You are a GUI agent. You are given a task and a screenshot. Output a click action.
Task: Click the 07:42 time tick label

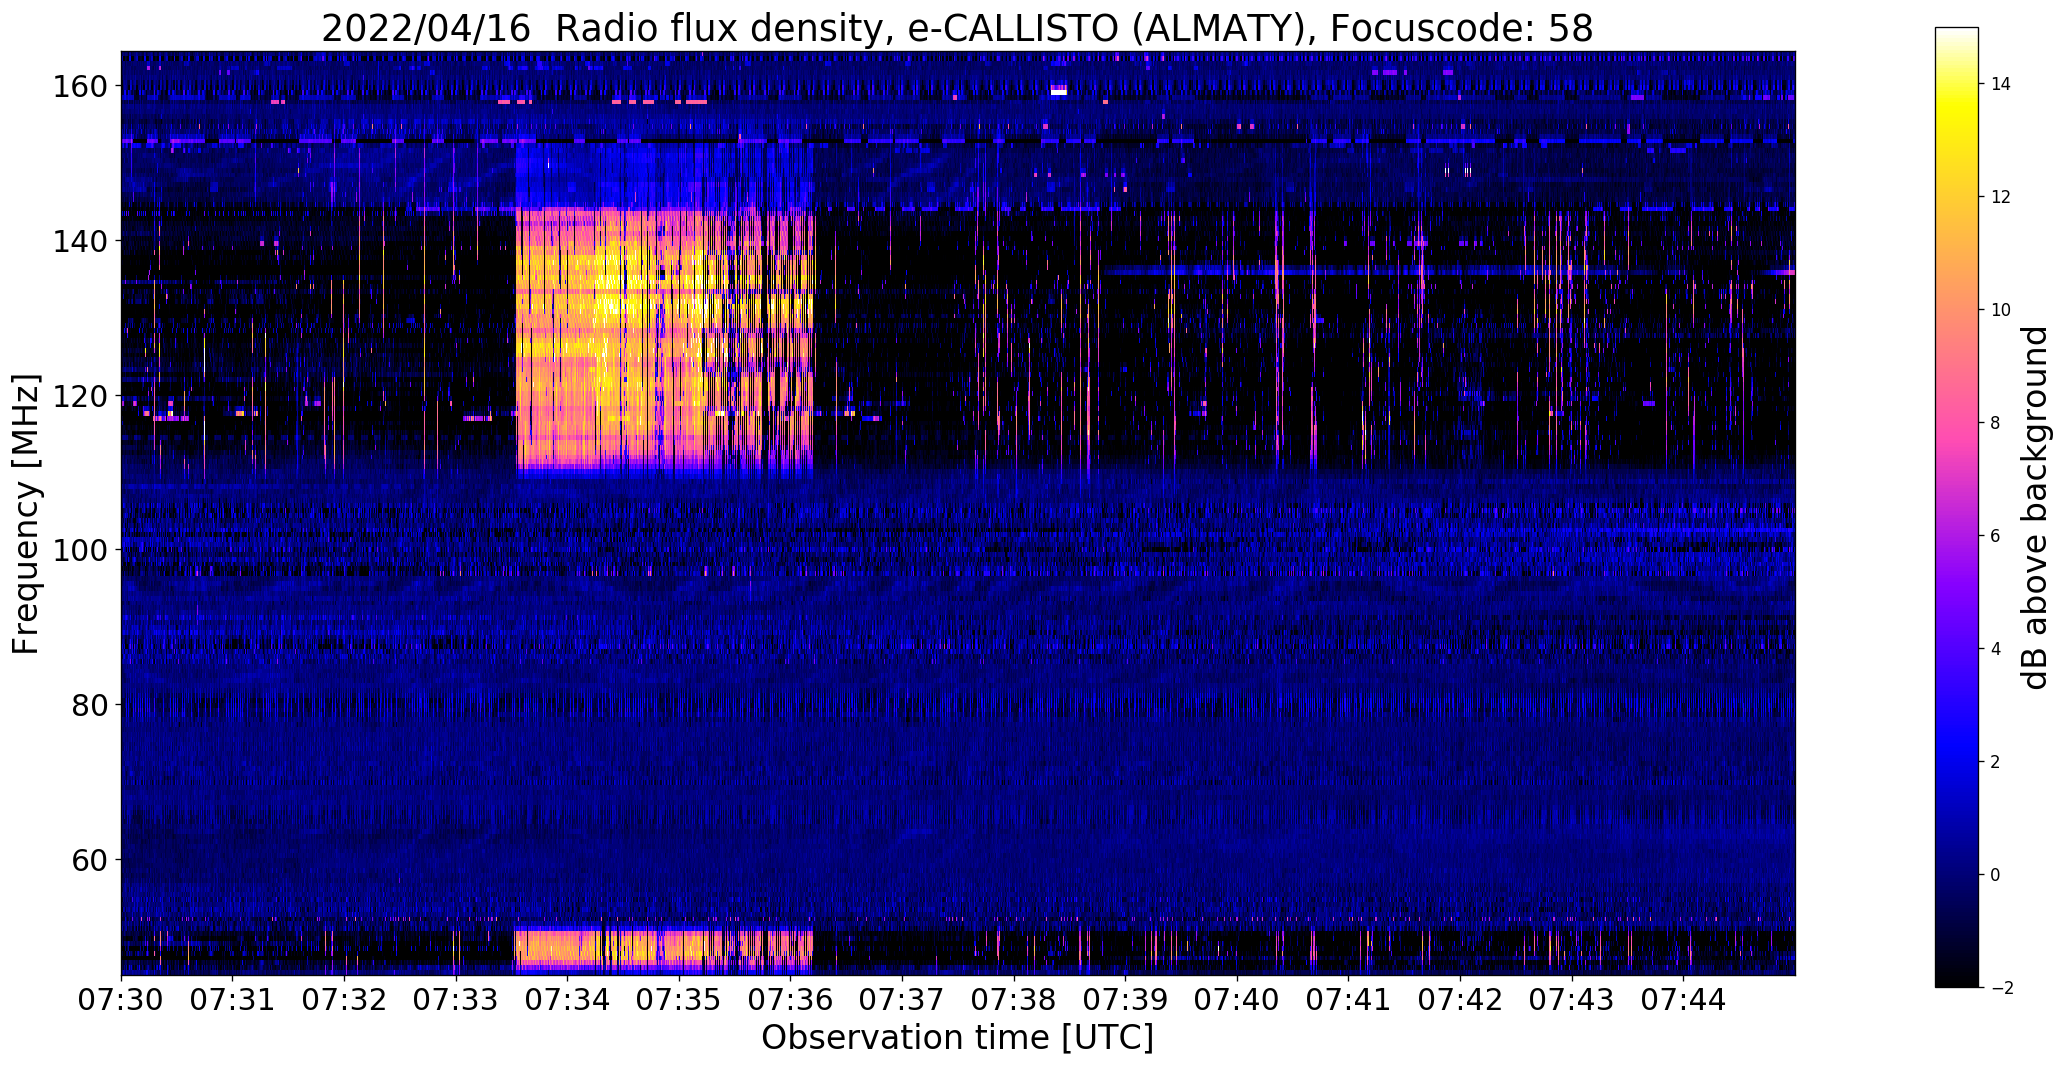click(x=1461, y=1000)
